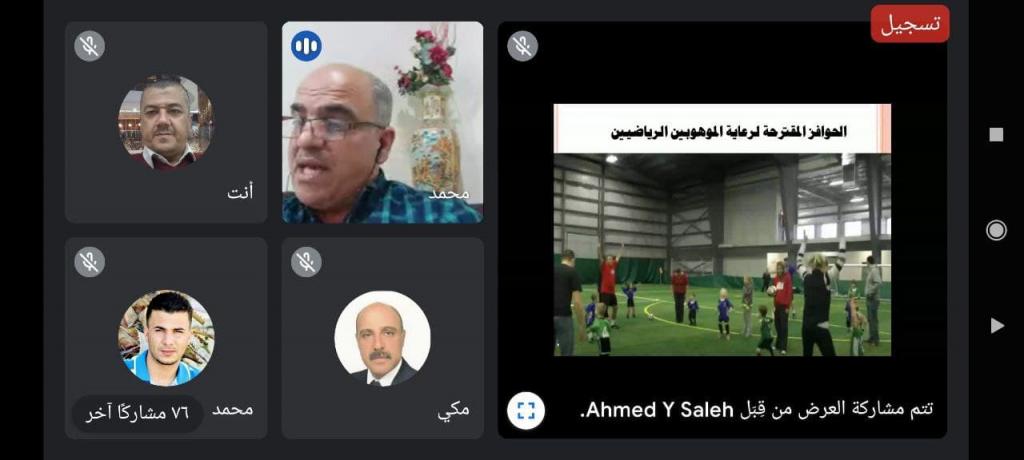Tap the shared slide with soccer field image
Viewport: 1024px width, 460px height.
722,230
